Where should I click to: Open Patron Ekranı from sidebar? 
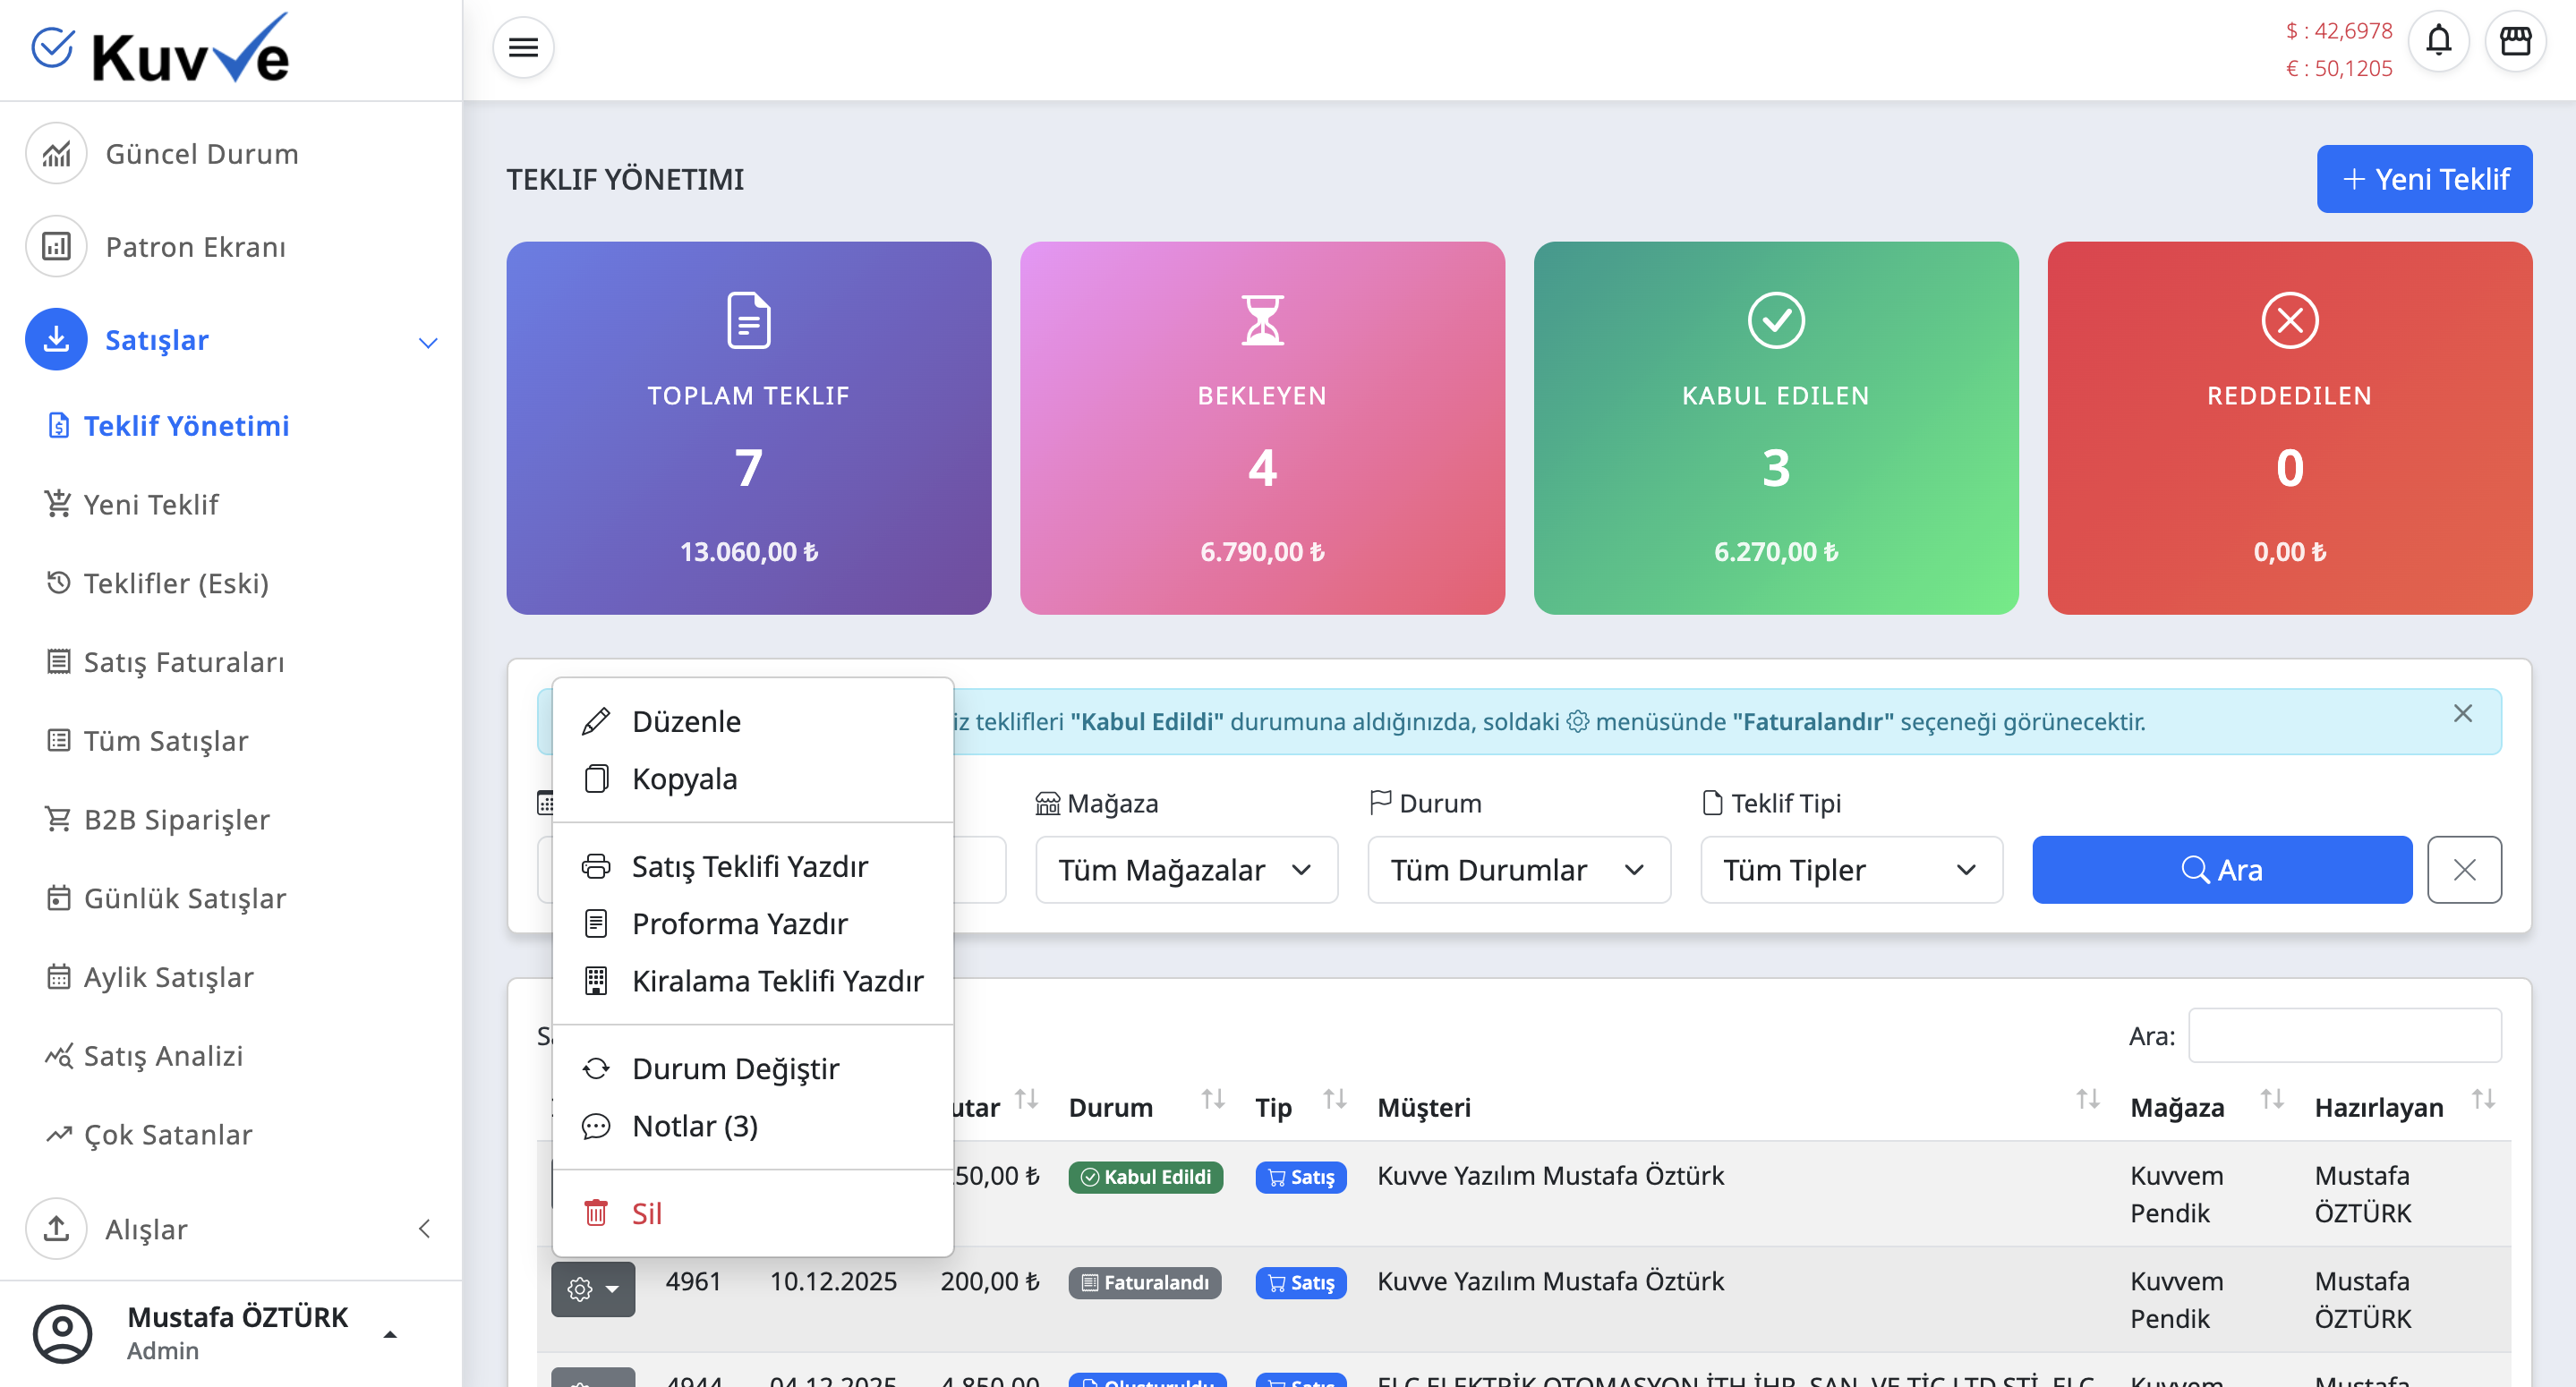(195, 247)
